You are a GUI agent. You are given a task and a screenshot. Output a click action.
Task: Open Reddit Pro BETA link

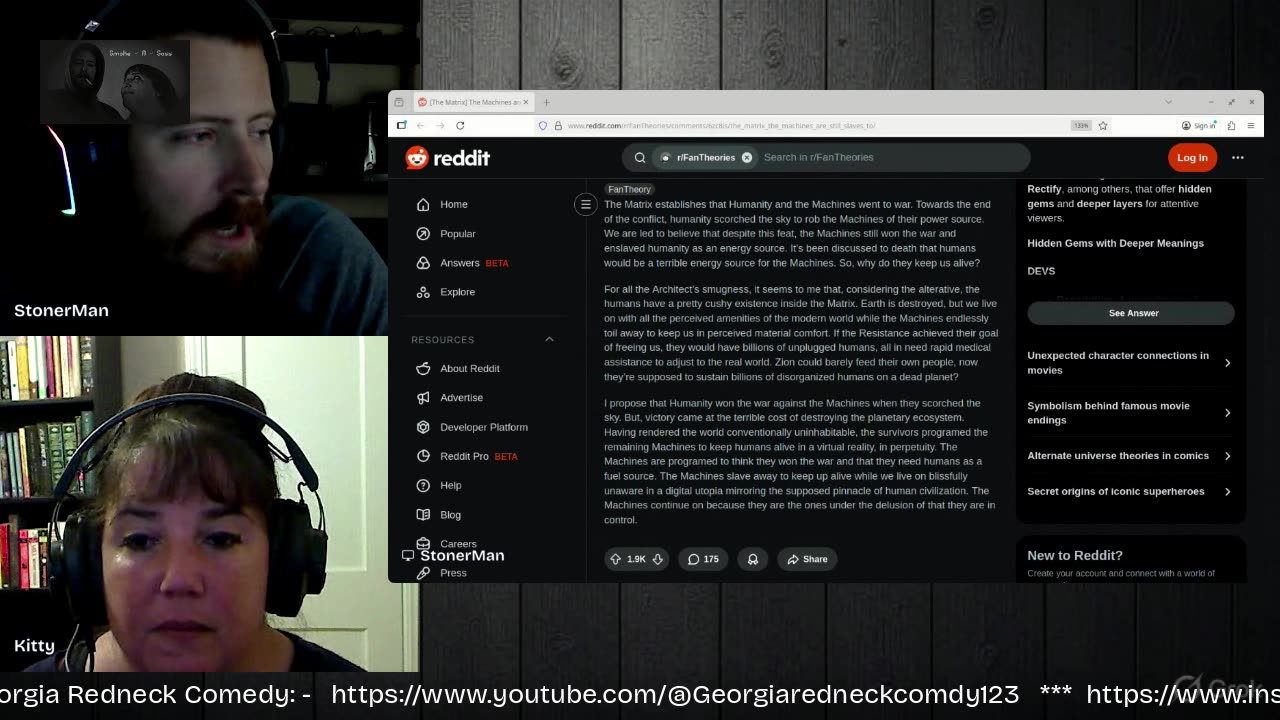(478, 456)
